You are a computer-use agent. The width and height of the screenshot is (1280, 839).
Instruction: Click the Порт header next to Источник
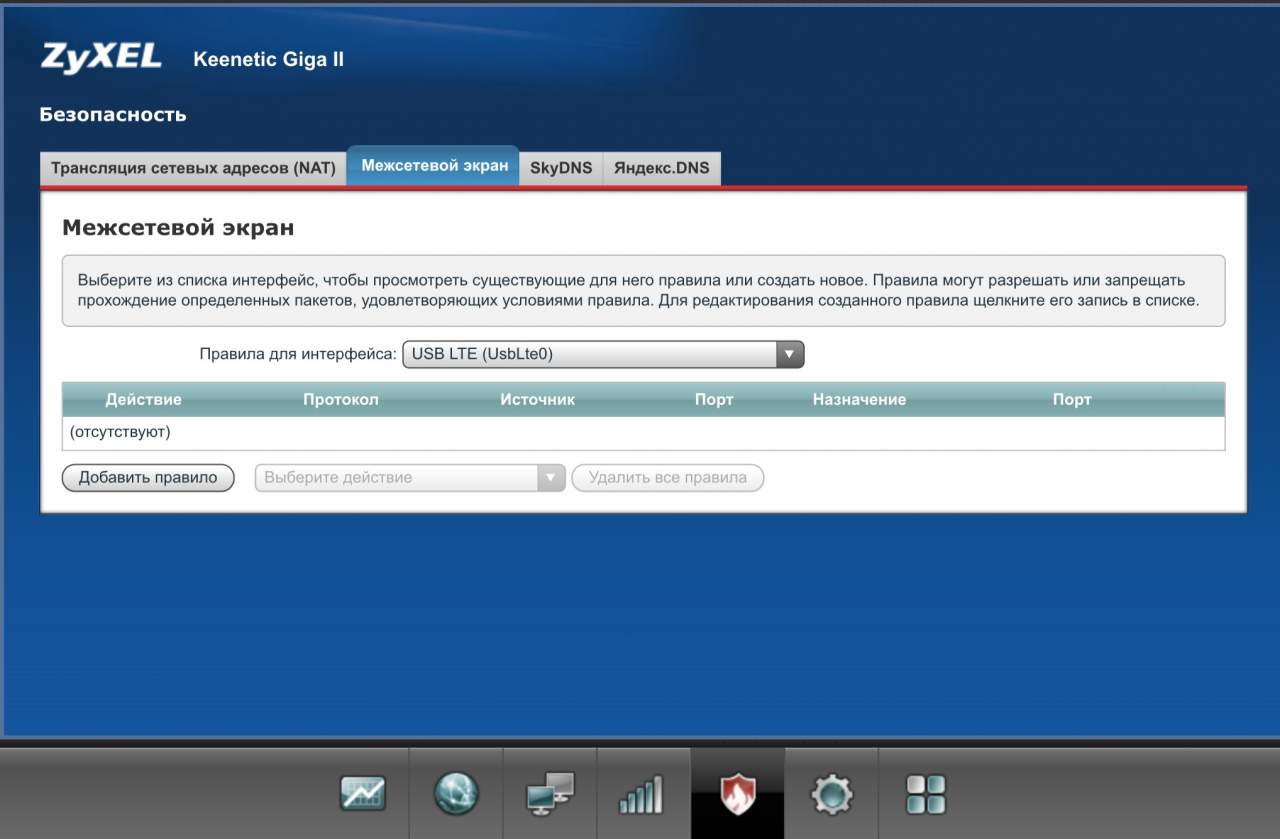714,400
